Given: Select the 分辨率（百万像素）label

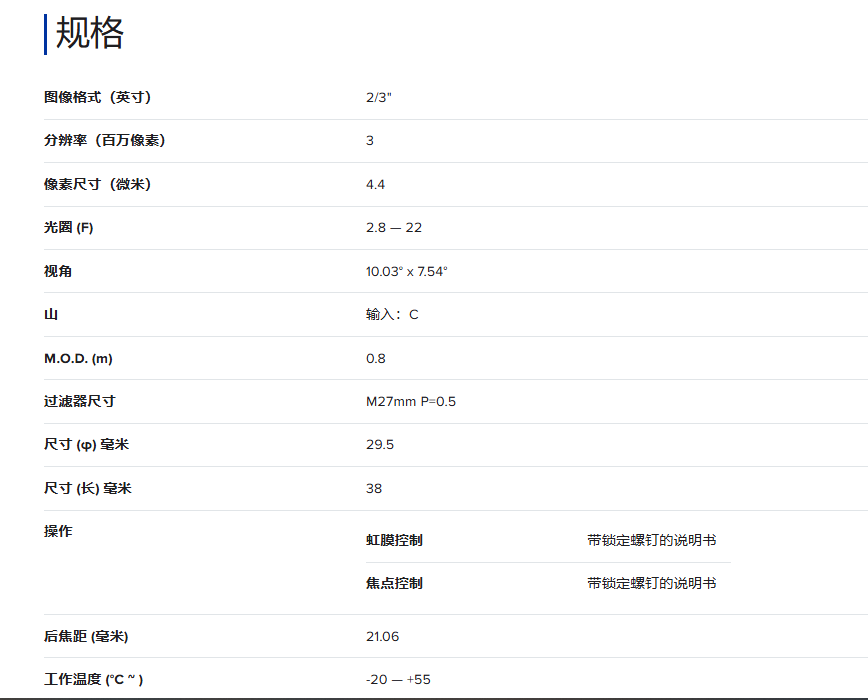Looking at the screenshot, I should (x=104, y=140).
